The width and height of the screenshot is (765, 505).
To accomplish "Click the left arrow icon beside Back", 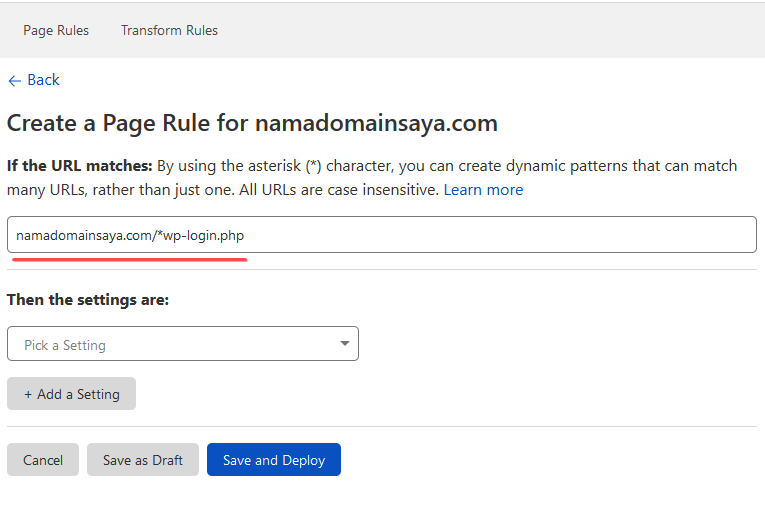I will click(x=14, y=80).
